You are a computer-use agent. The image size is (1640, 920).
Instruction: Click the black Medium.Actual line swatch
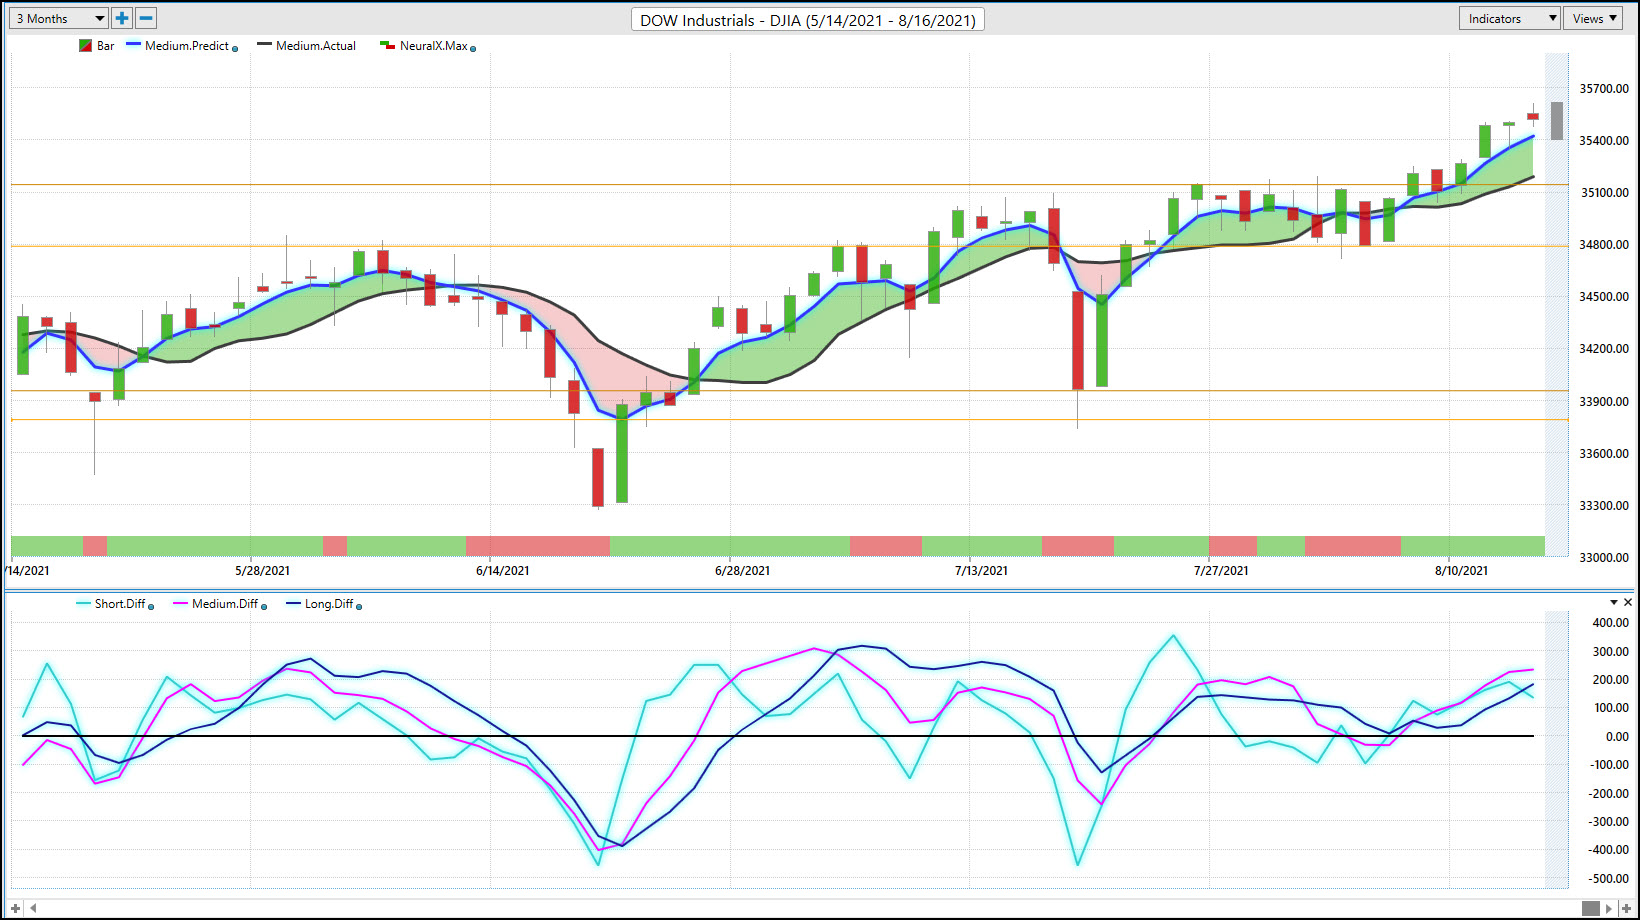tap(264, 45)
